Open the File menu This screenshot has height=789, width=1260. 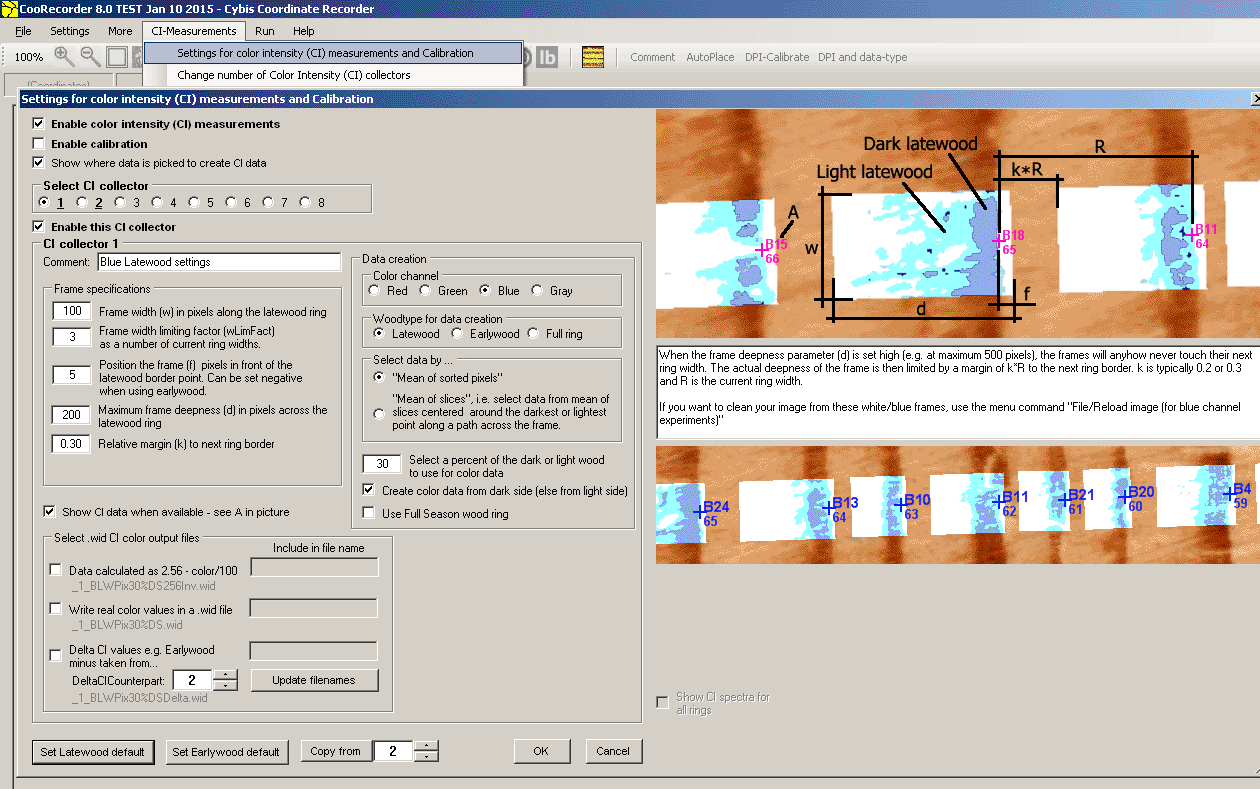click(x=23, y=31)
